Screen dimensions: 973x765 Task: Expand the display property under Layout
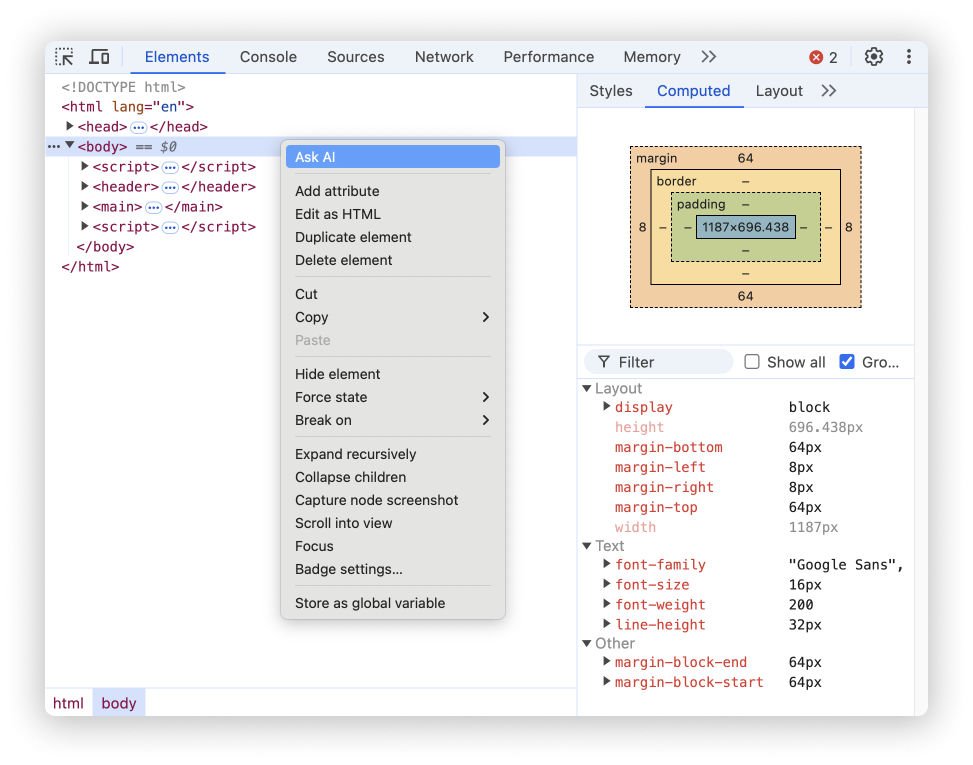[606, 407]
